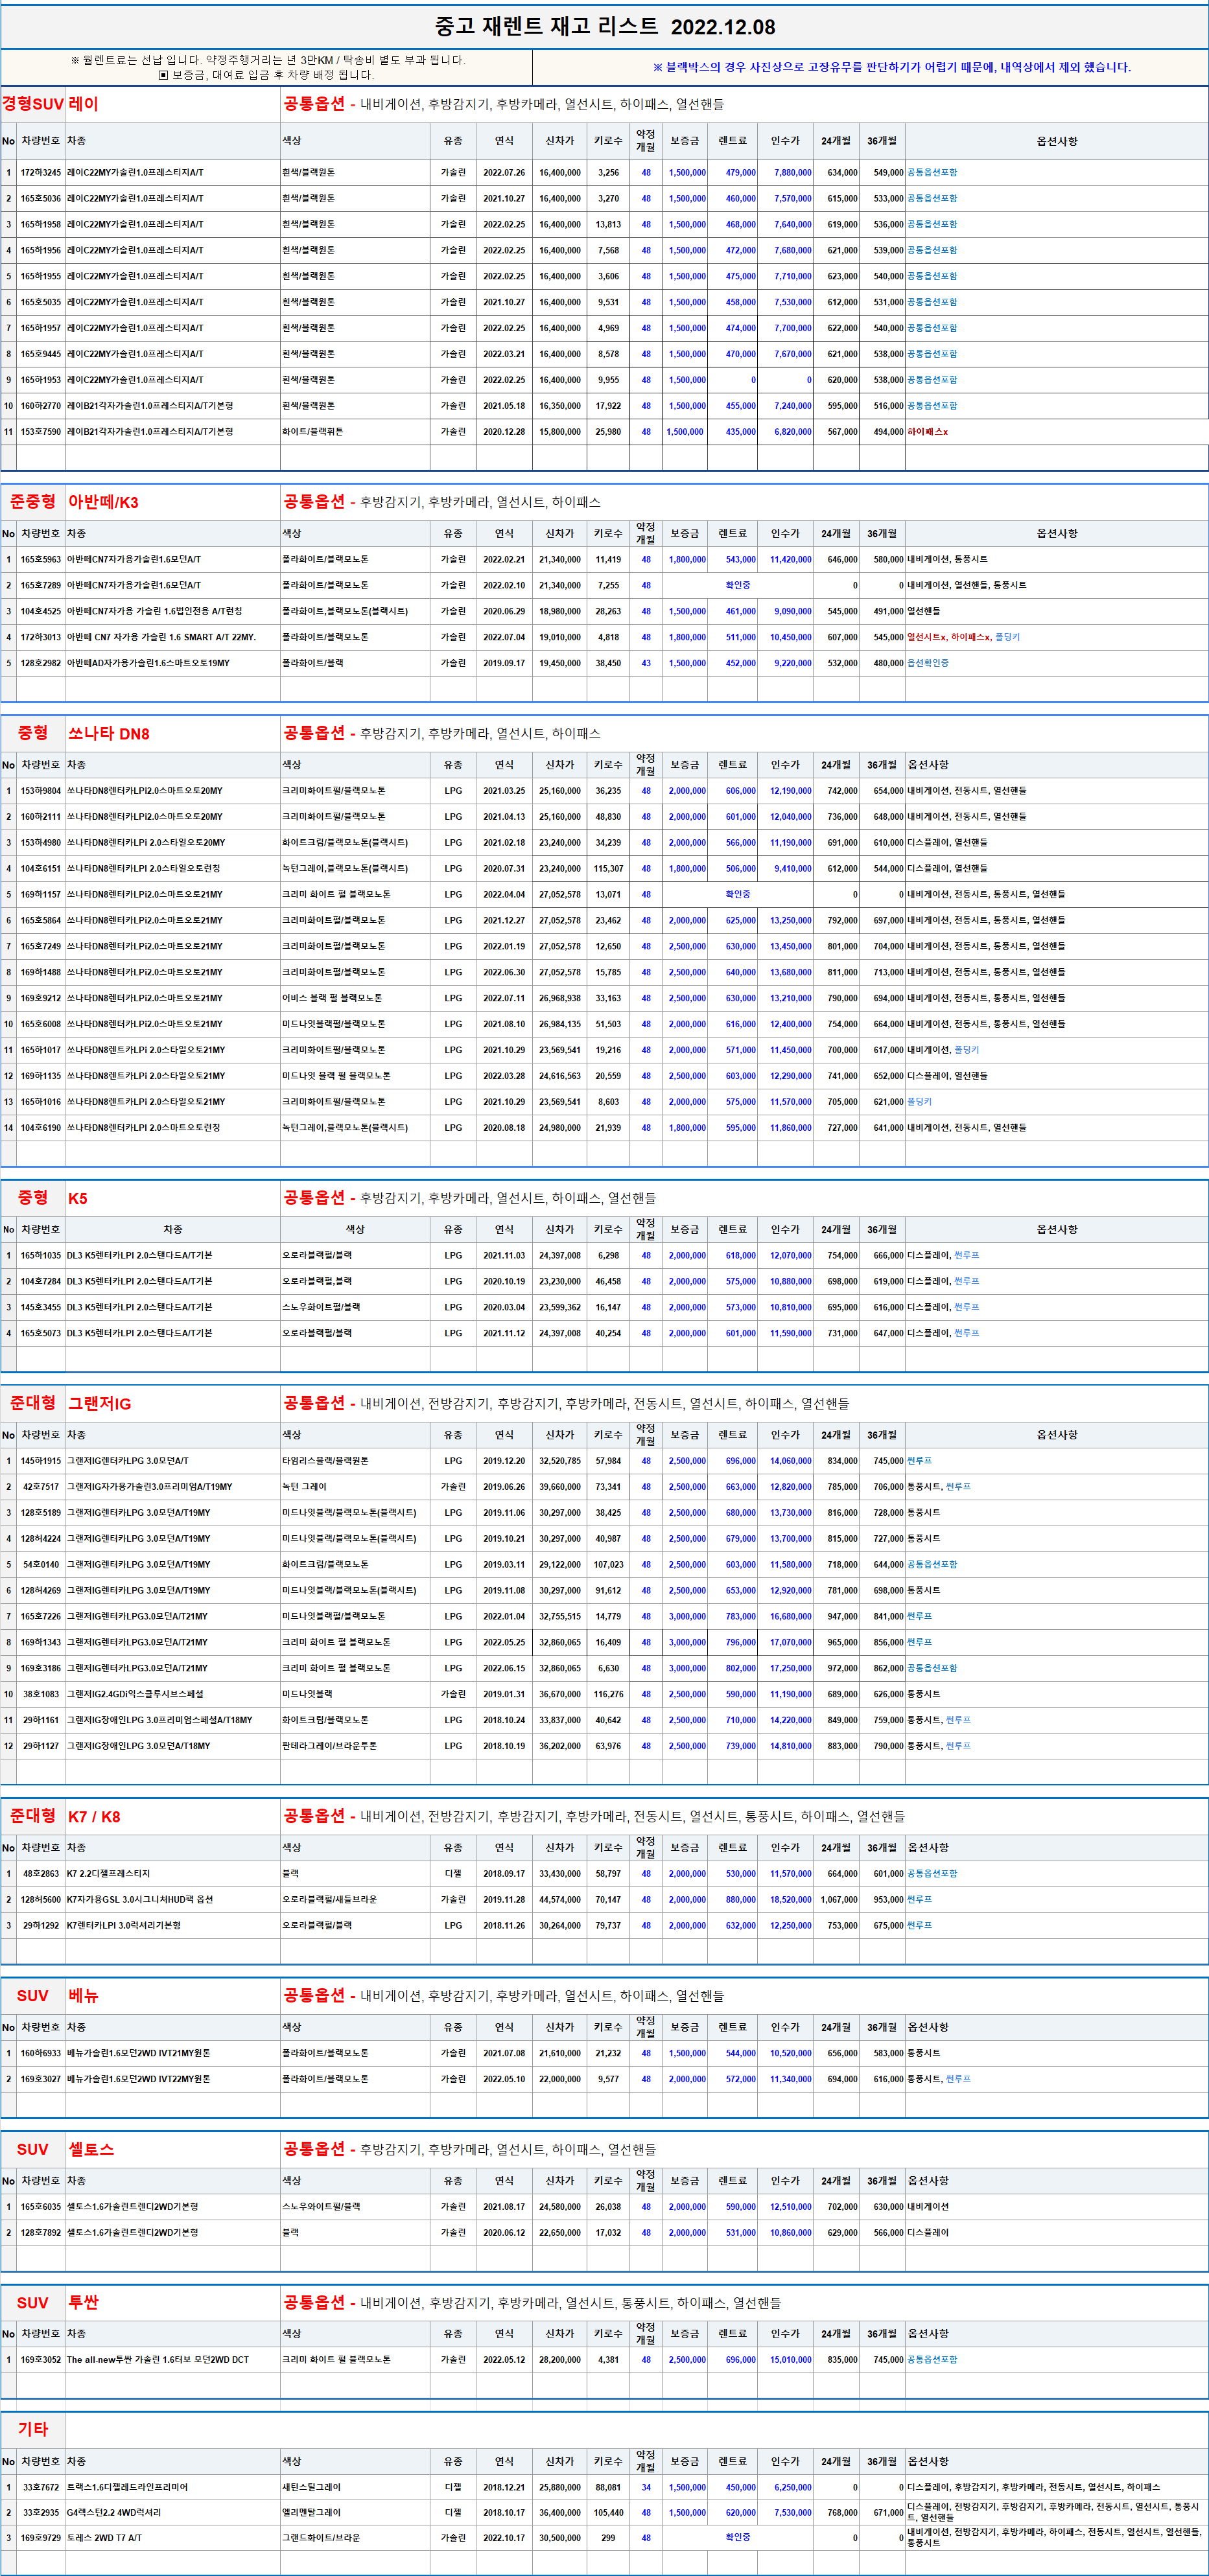Select the blue '옵션확인중' options cell
Screen dimensions: 1209x2576
(x=928, y=663)
